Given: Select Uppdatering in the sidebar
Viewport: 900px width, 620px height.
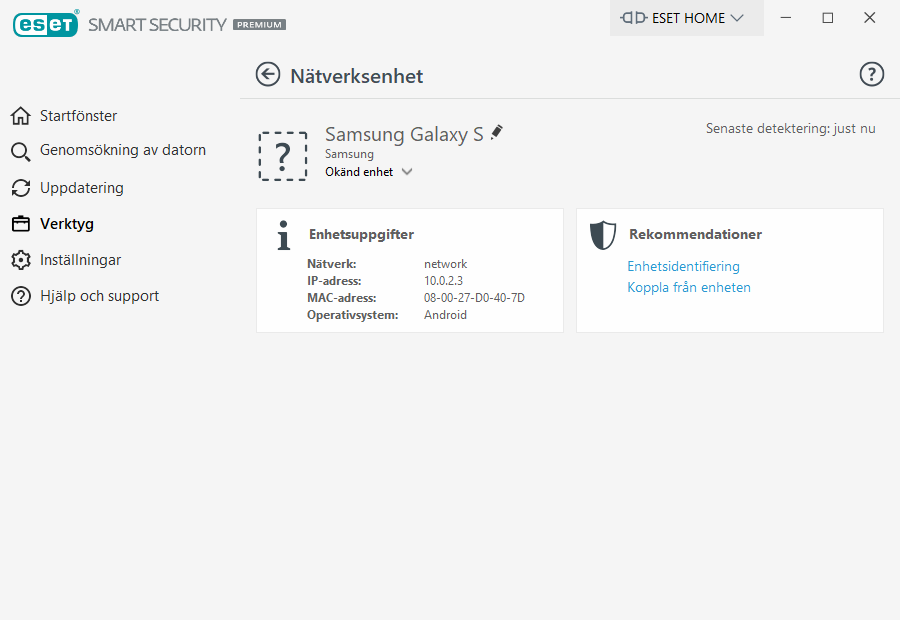Looking at the screenshot, I should 82,188.
